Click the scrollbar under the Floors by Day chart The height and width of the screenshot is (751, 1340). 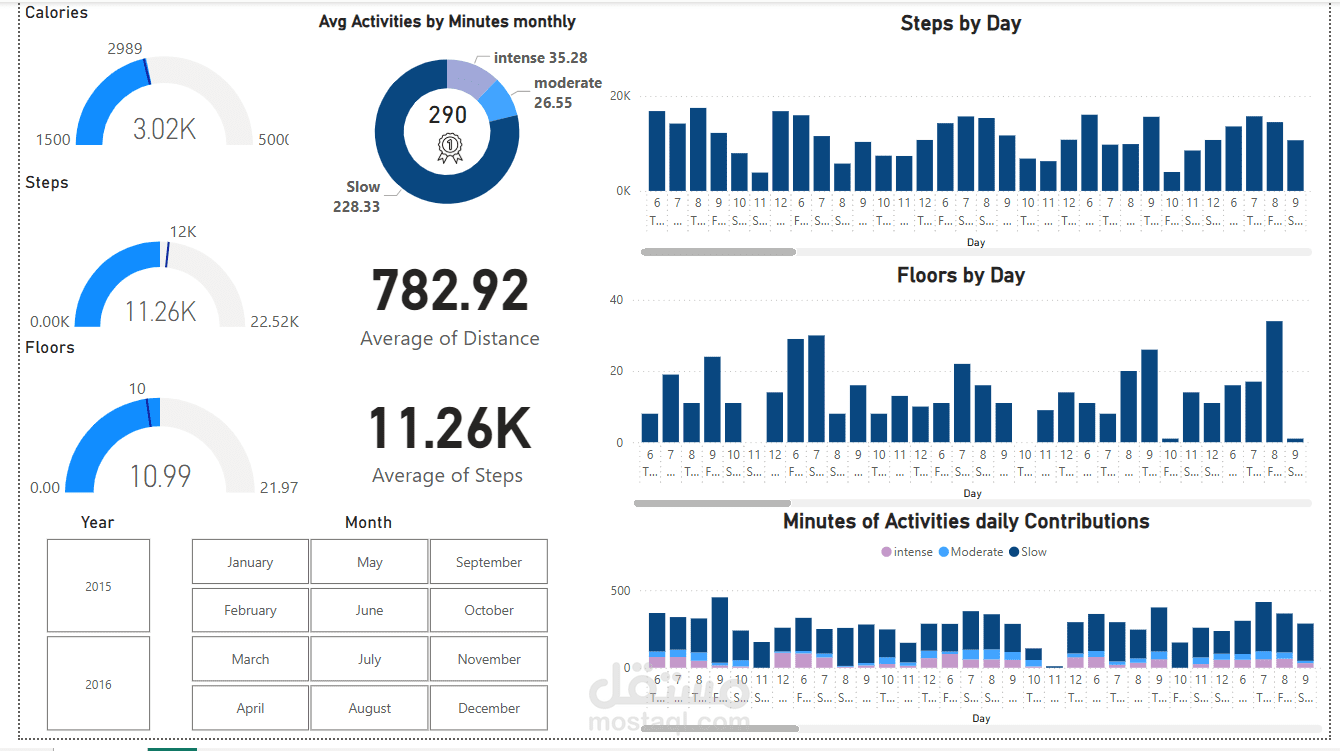[x=712, y=502]
